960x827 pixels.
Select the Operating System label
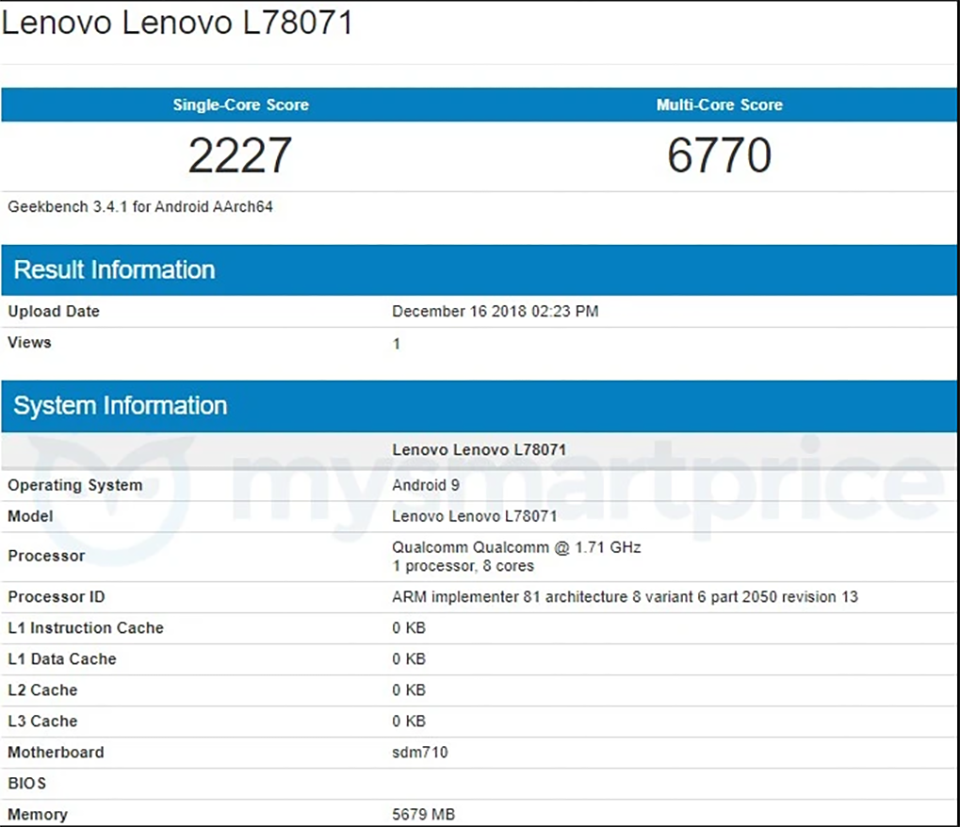75,485
